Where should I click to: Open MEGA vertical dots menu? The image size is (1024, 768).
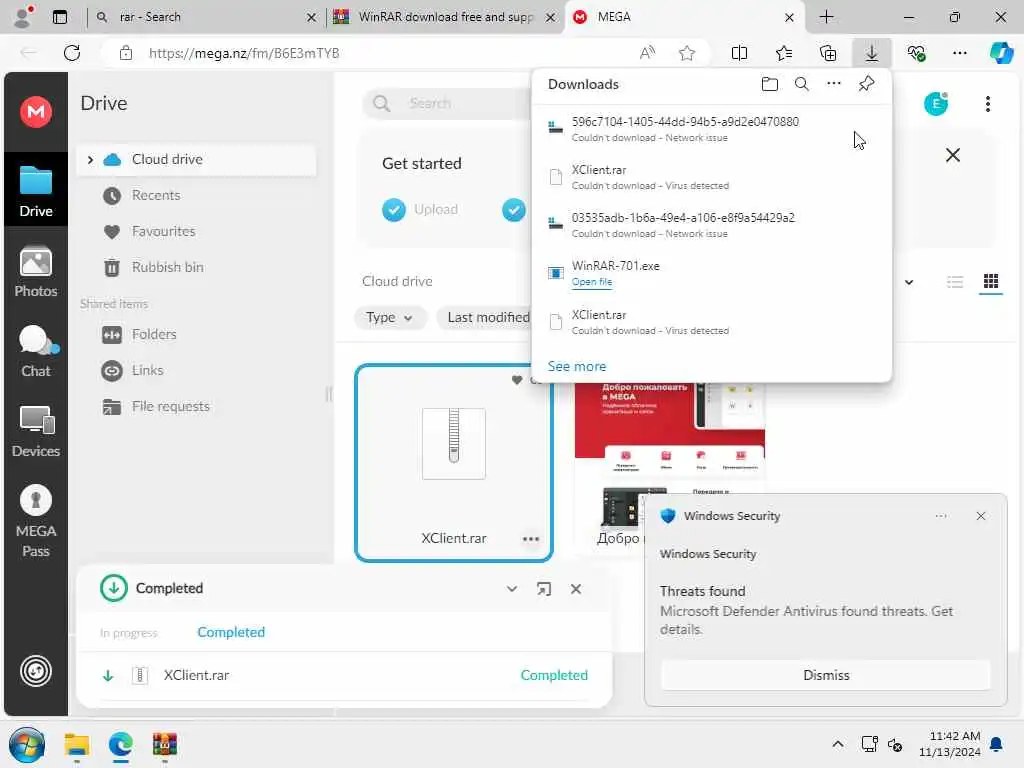tap(988, 104)
